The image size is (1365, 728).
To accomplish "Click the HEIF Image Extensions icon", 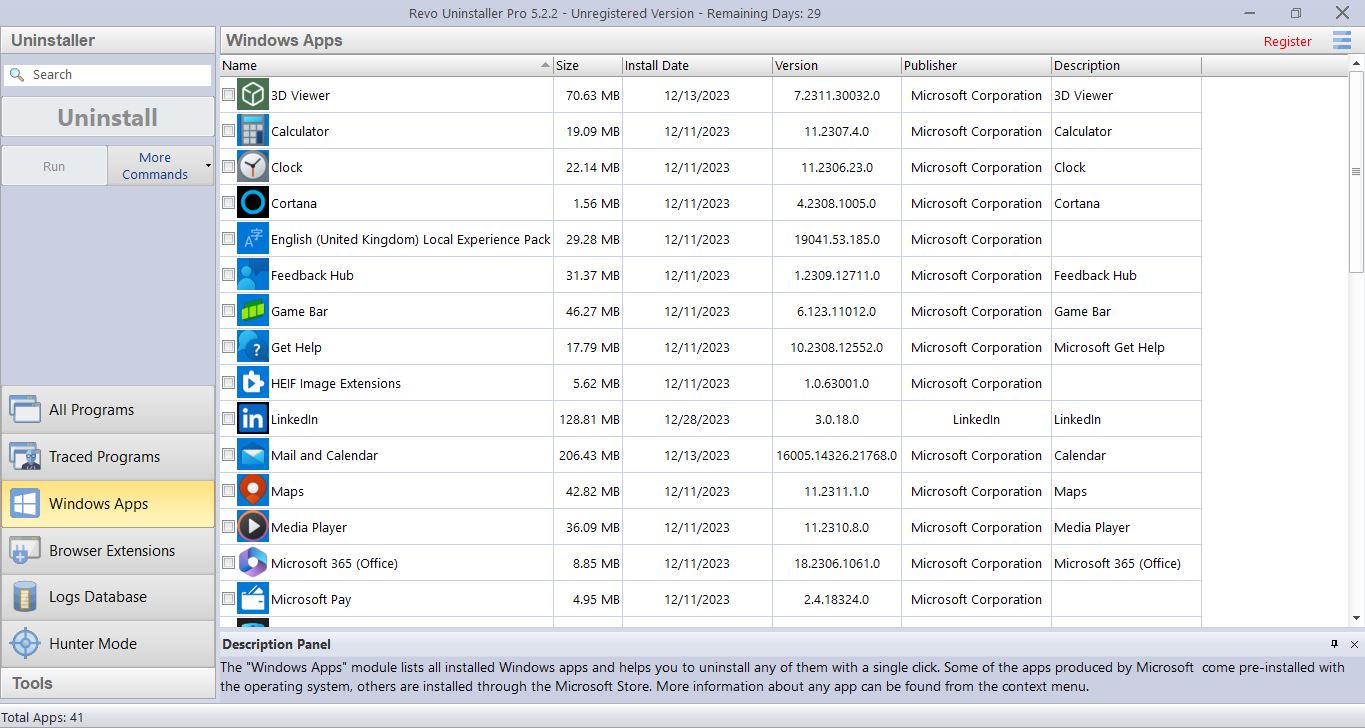I will 253,383.
